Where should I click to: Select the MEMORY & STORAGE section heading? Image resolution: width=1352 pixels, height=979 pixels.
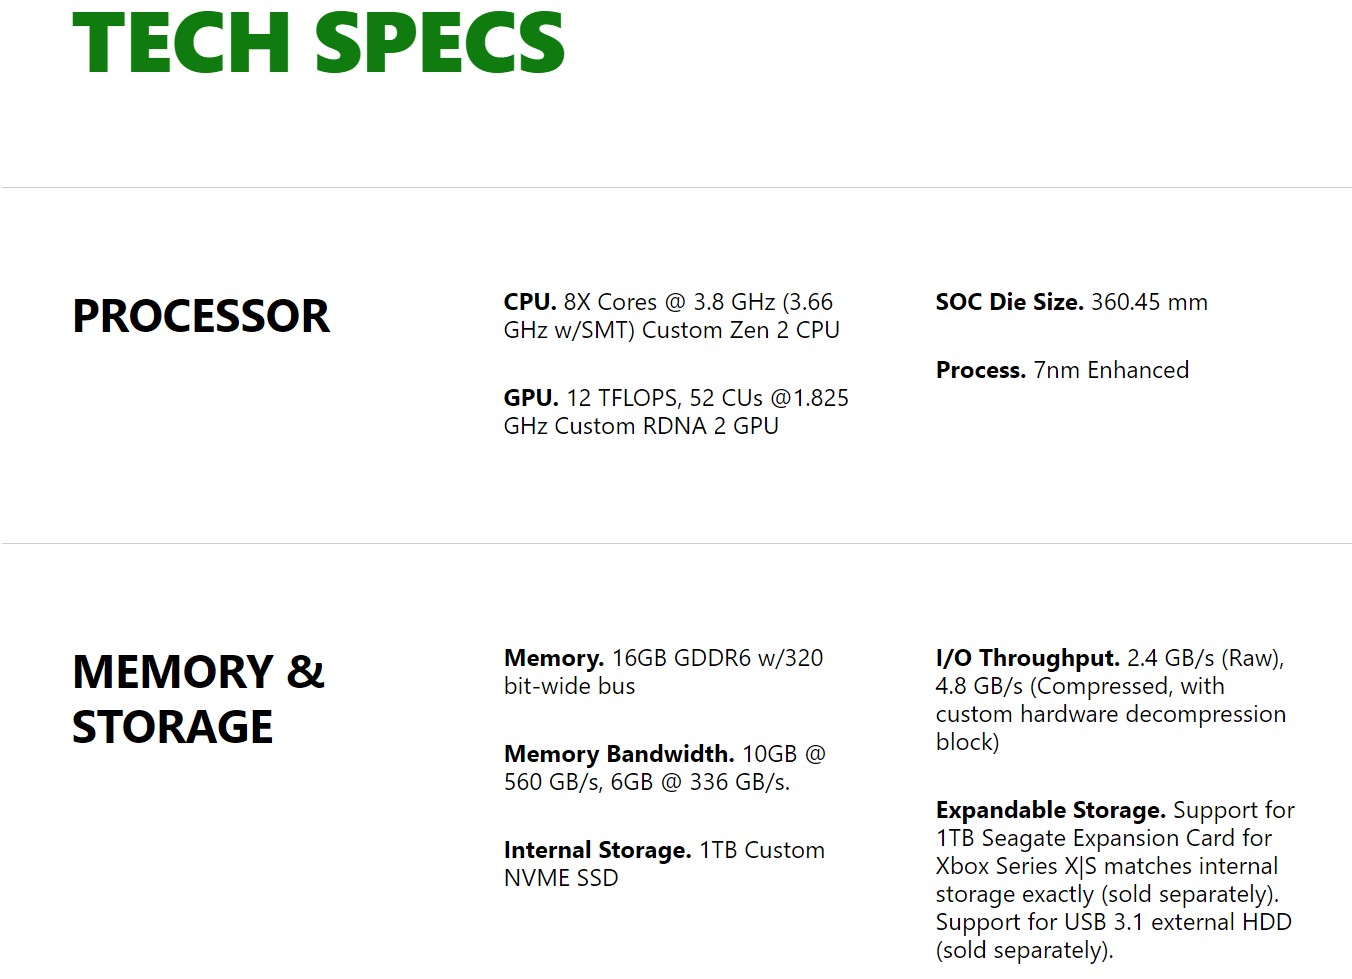(199, 699)
